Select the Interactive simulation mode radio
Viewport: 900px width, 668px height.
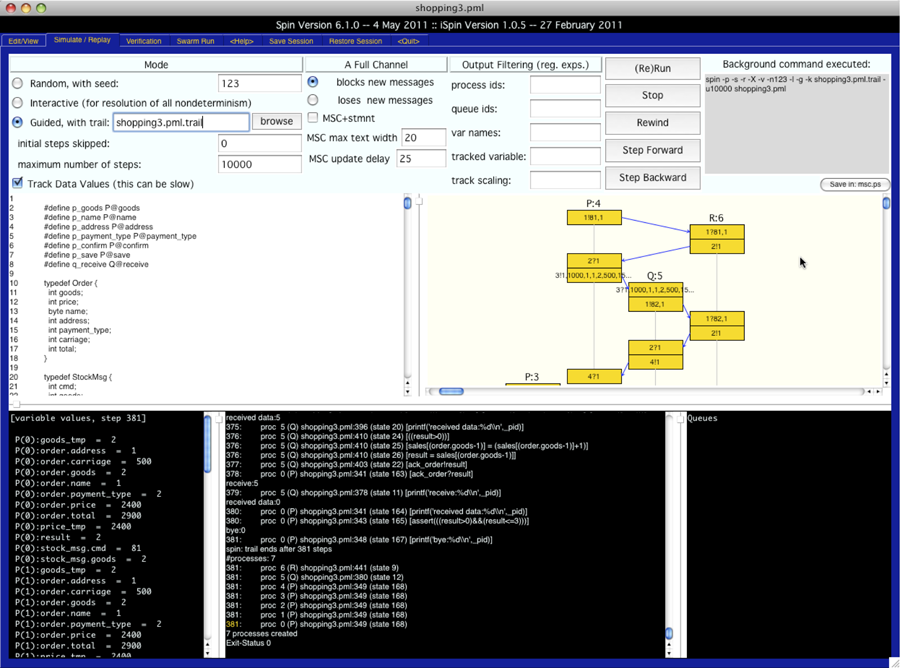coord(18,103)
